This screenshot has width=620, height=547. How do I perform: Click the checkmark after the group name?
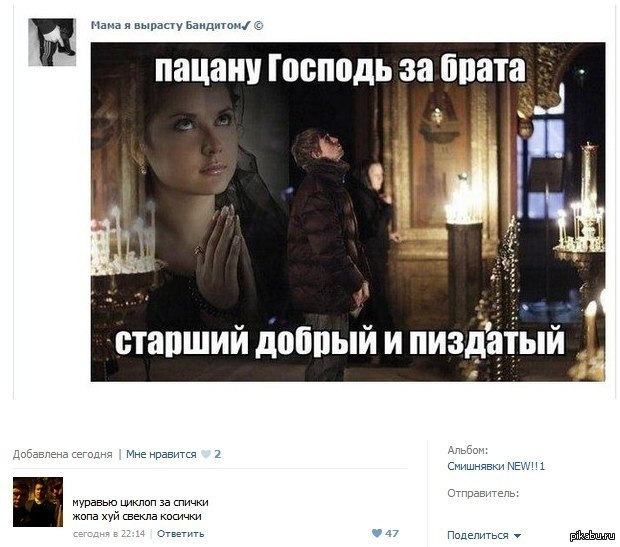(246, 26)
